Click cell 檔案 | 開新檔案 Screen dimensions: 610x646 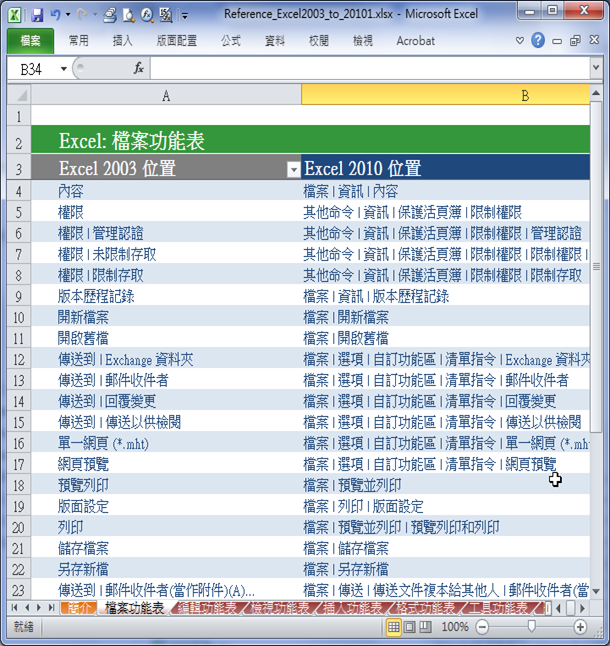coord(445,318)
